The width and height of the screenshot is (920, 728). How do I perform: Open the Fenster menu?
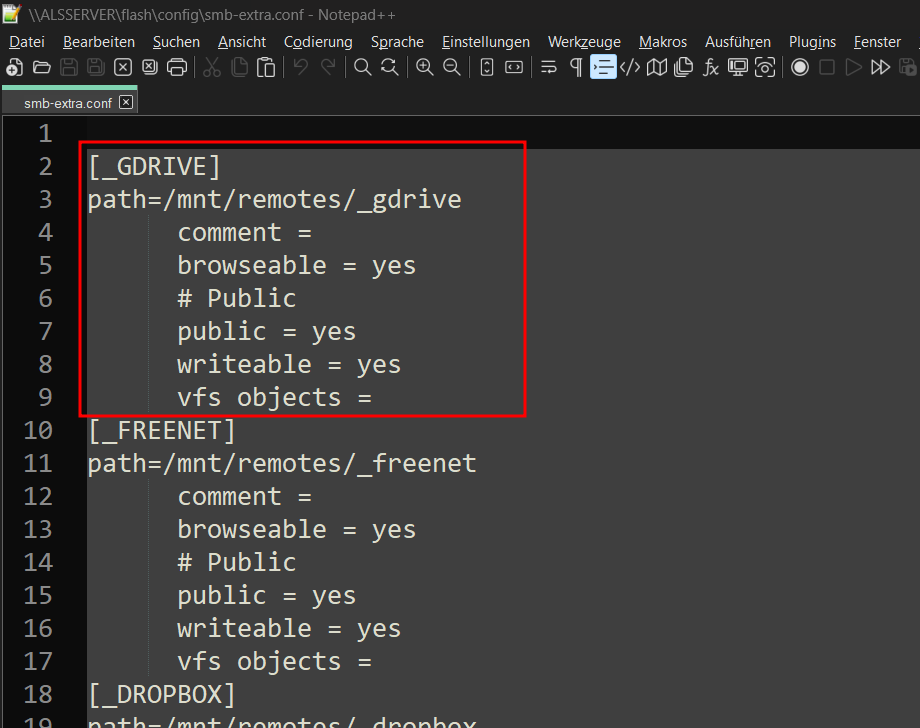[877, 42]
